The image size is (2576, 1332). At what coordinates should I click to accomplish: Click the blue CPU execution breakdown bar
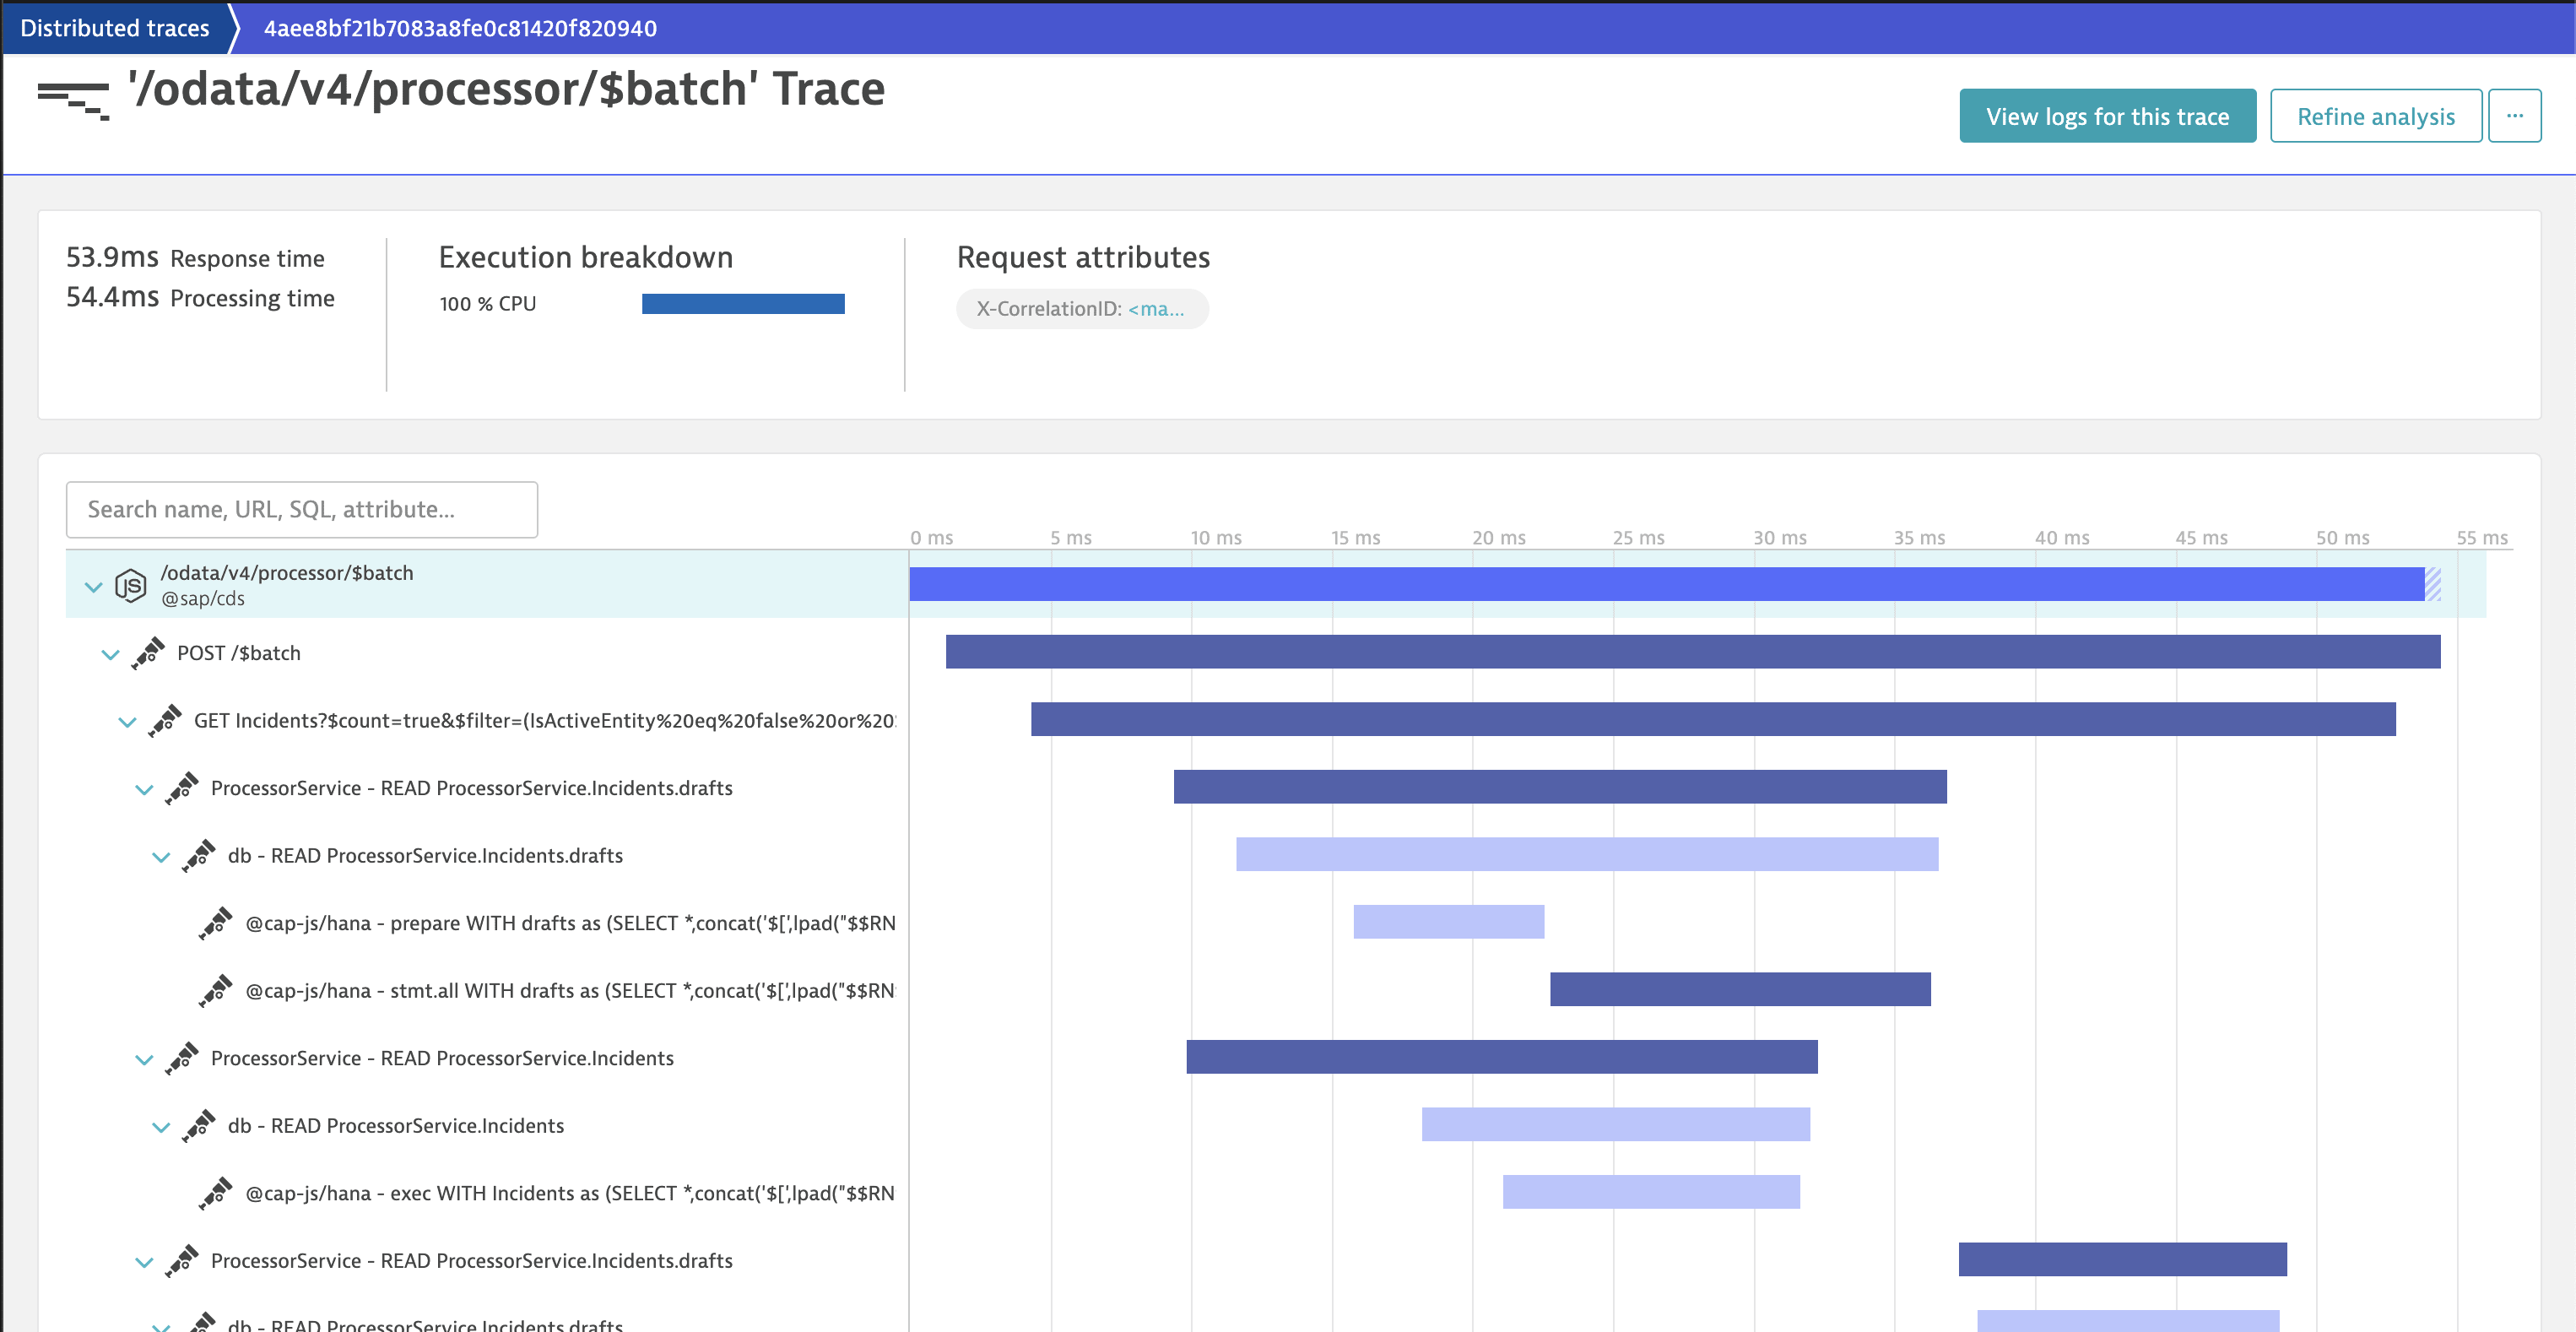coord(743,302)
